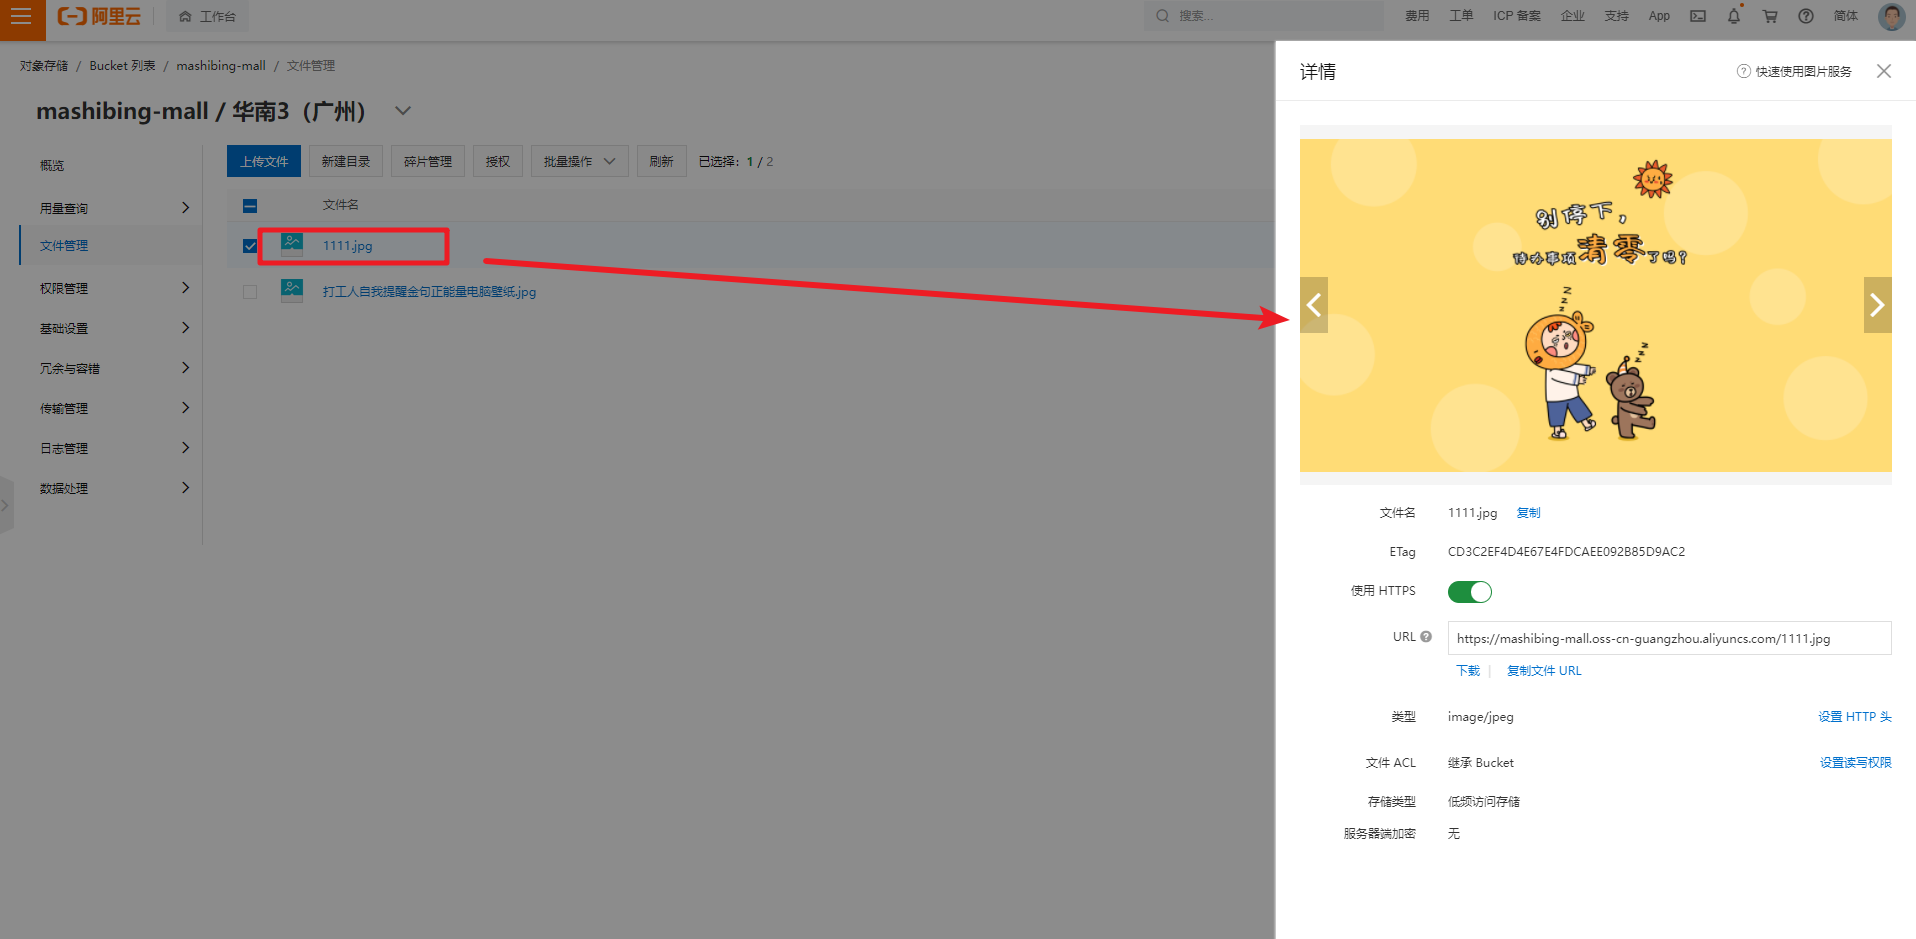Toggle the 使用 HTTPS switch
Image resolution: width=1916 pixels, height=939 pixels.
pyautogui.click(x=1470, y=592)
